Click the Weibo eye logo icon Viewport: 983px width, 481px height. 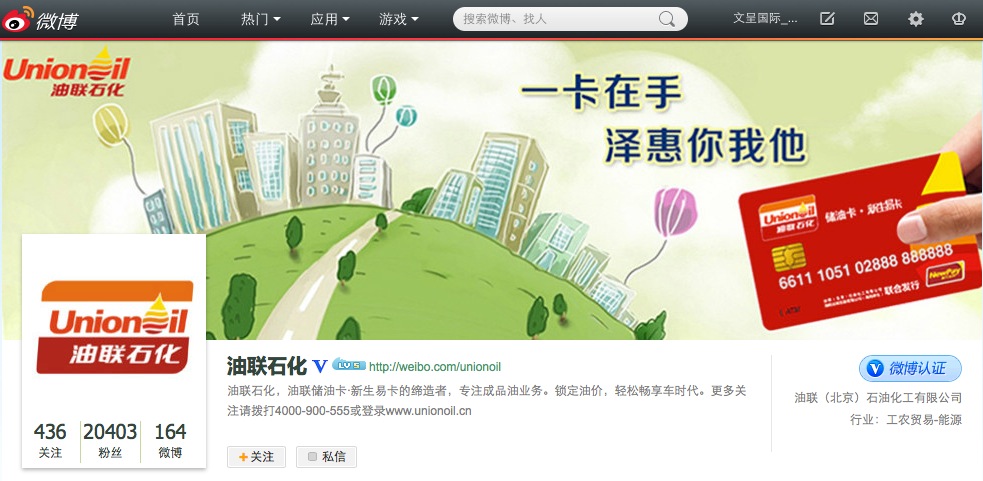coord(18,19)
